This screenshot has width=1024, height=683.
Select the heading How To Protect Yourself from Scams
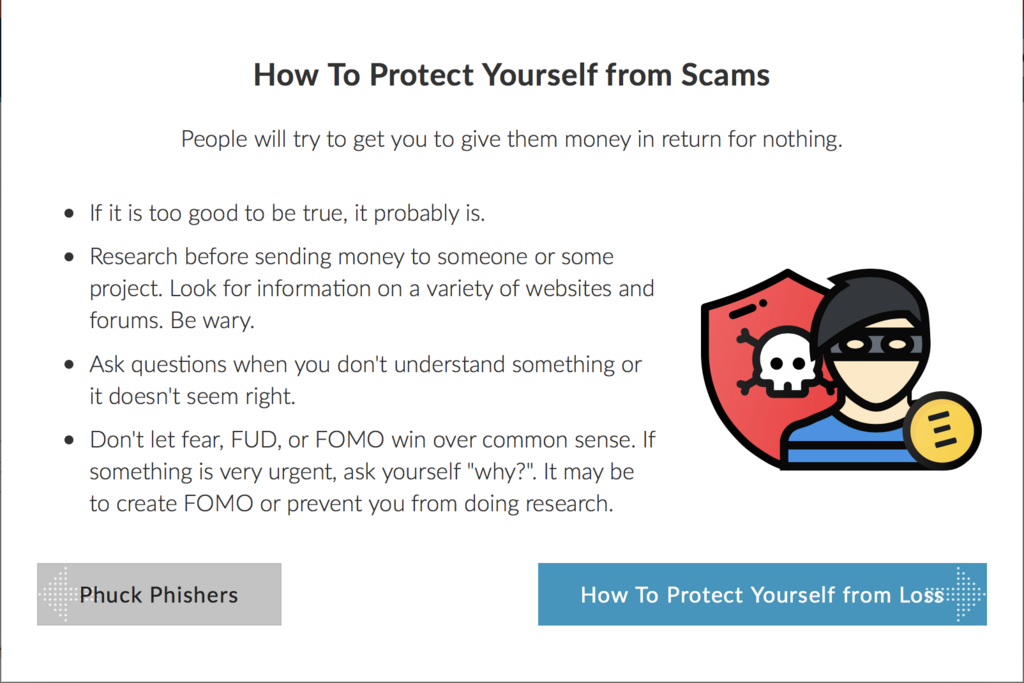tap(511, 74)
